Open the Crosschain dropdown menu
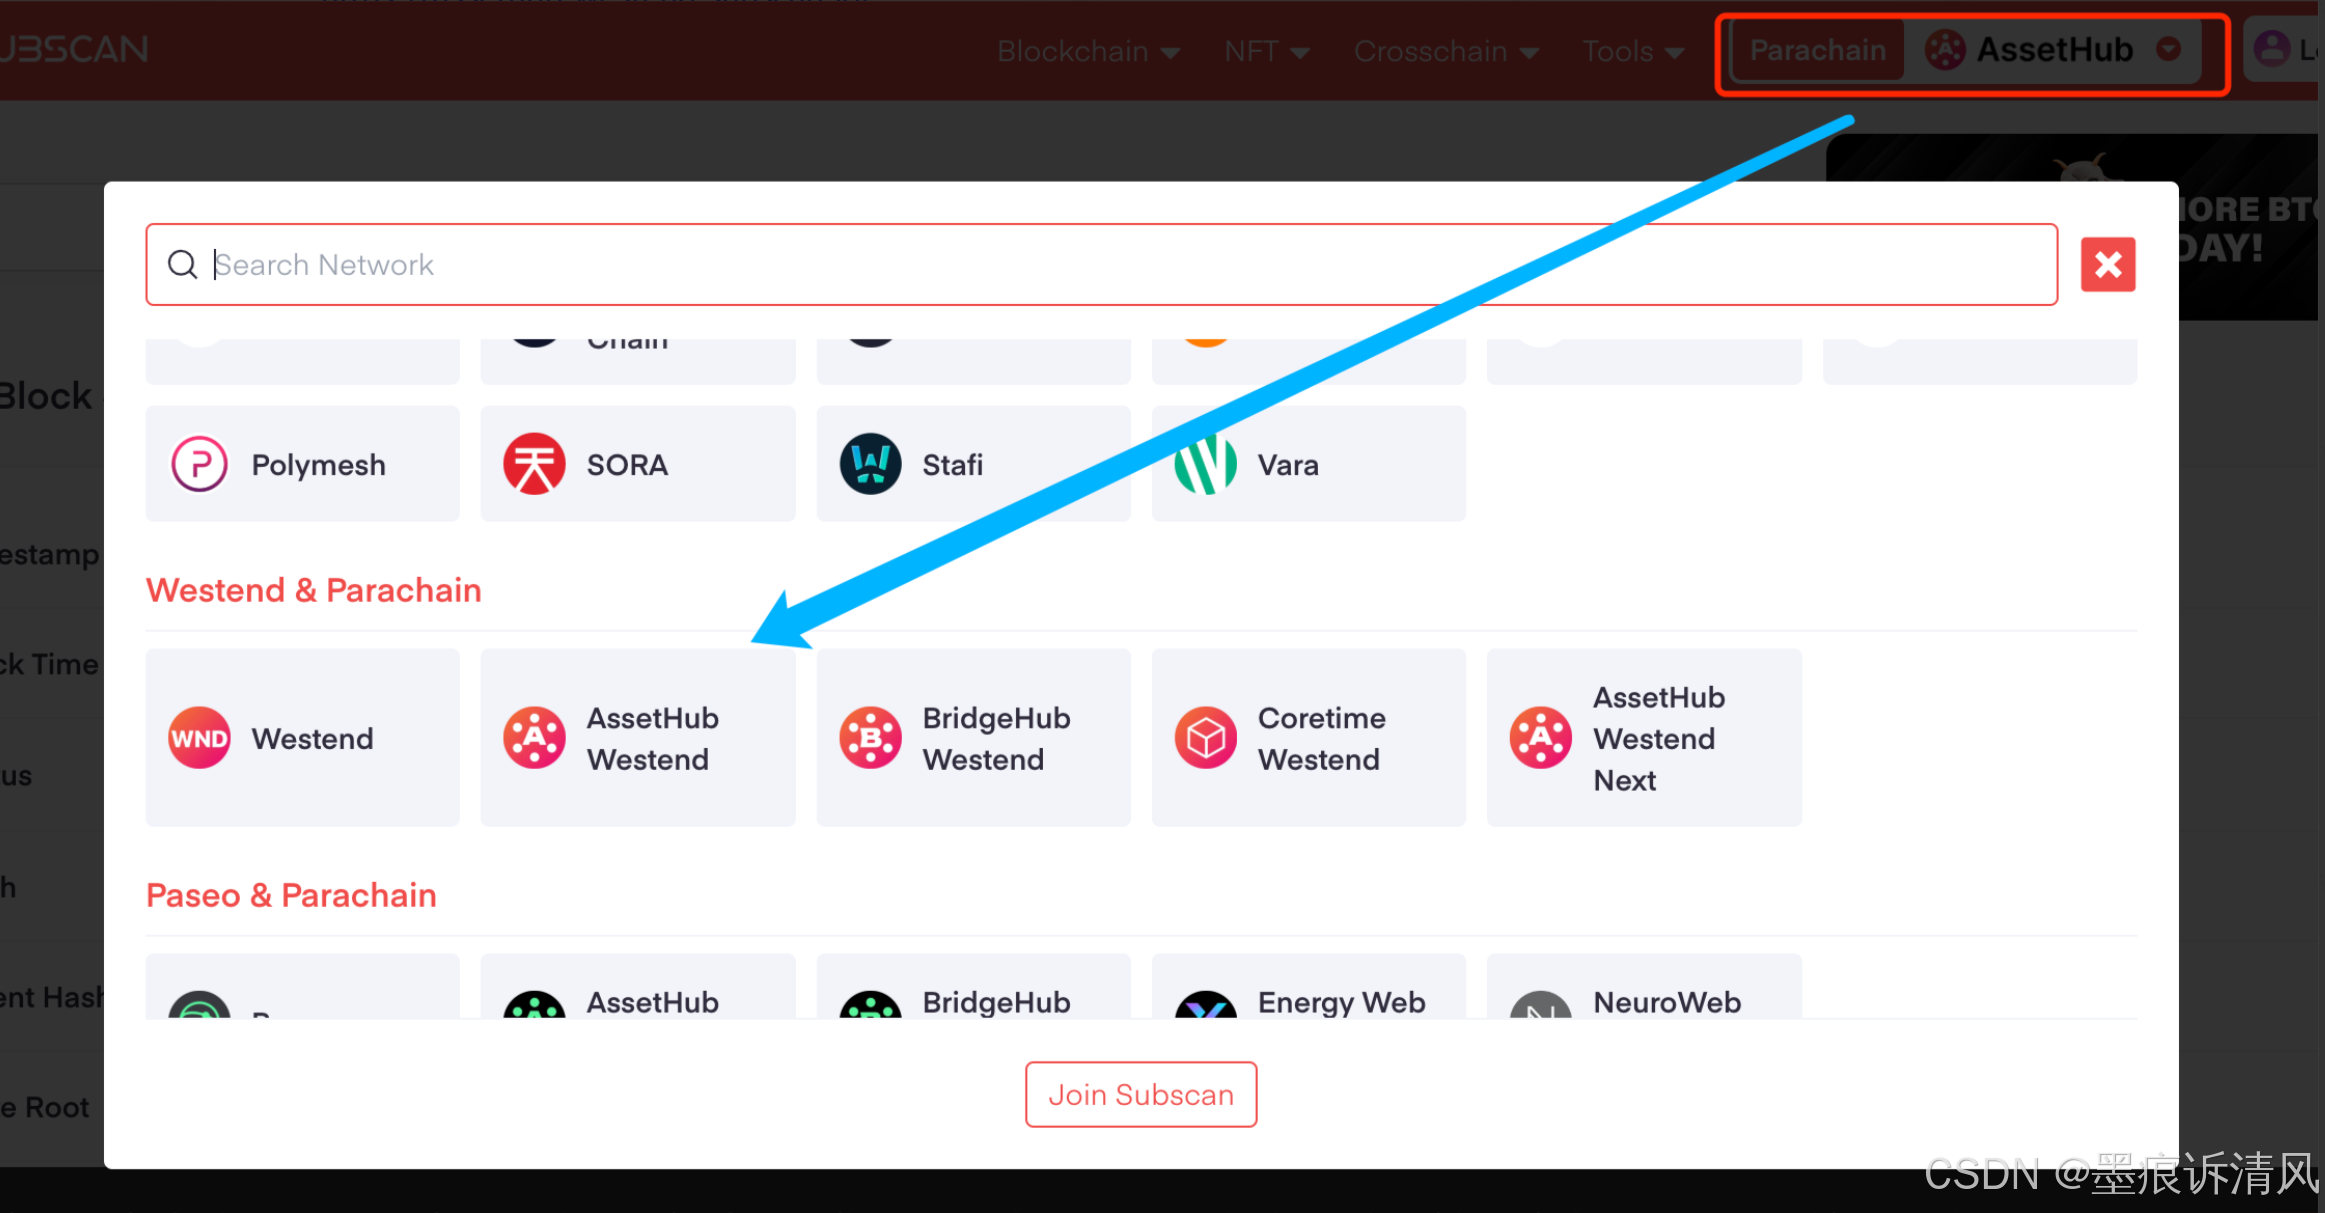 [1446, 51]
